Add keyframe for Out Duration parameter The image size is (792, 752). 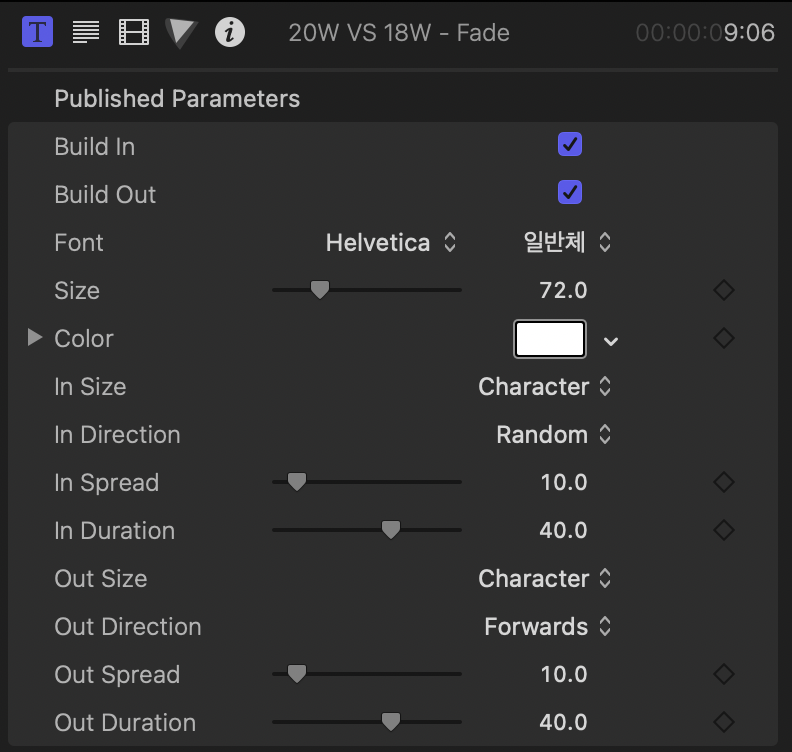click(723, 722)
